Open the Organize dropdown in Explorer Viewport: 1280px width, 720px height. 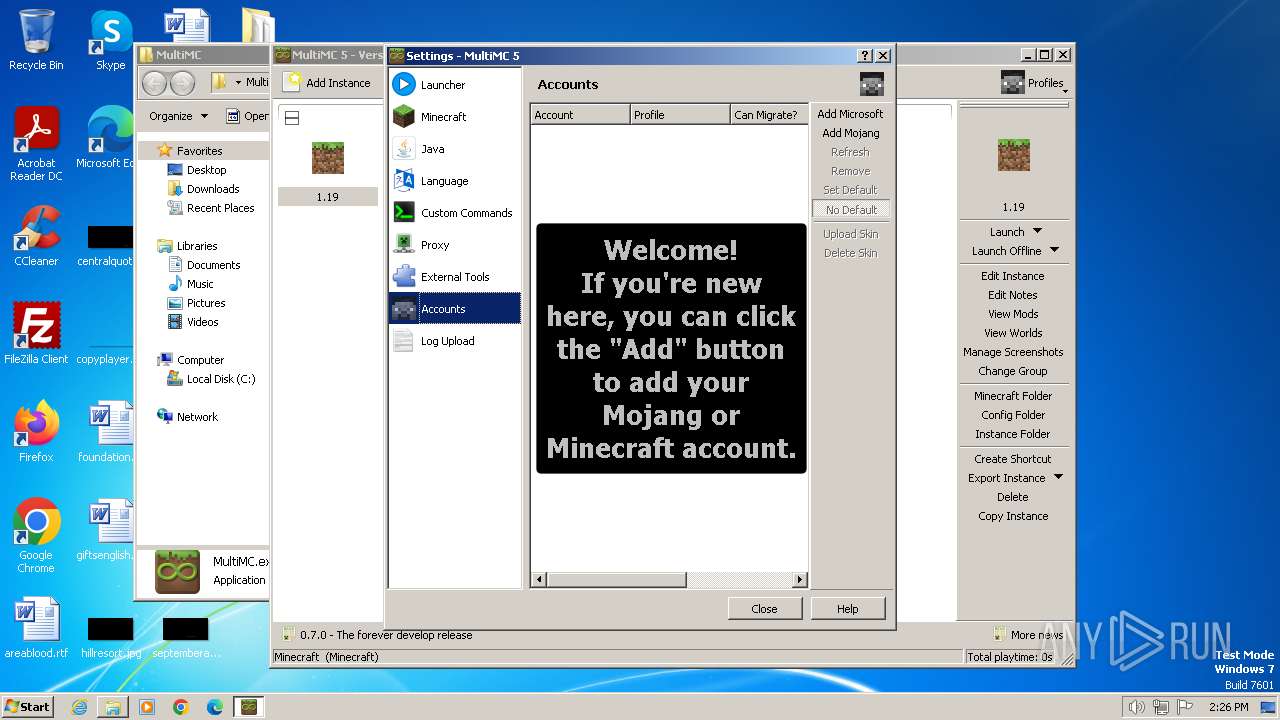(x=178, y=116)
